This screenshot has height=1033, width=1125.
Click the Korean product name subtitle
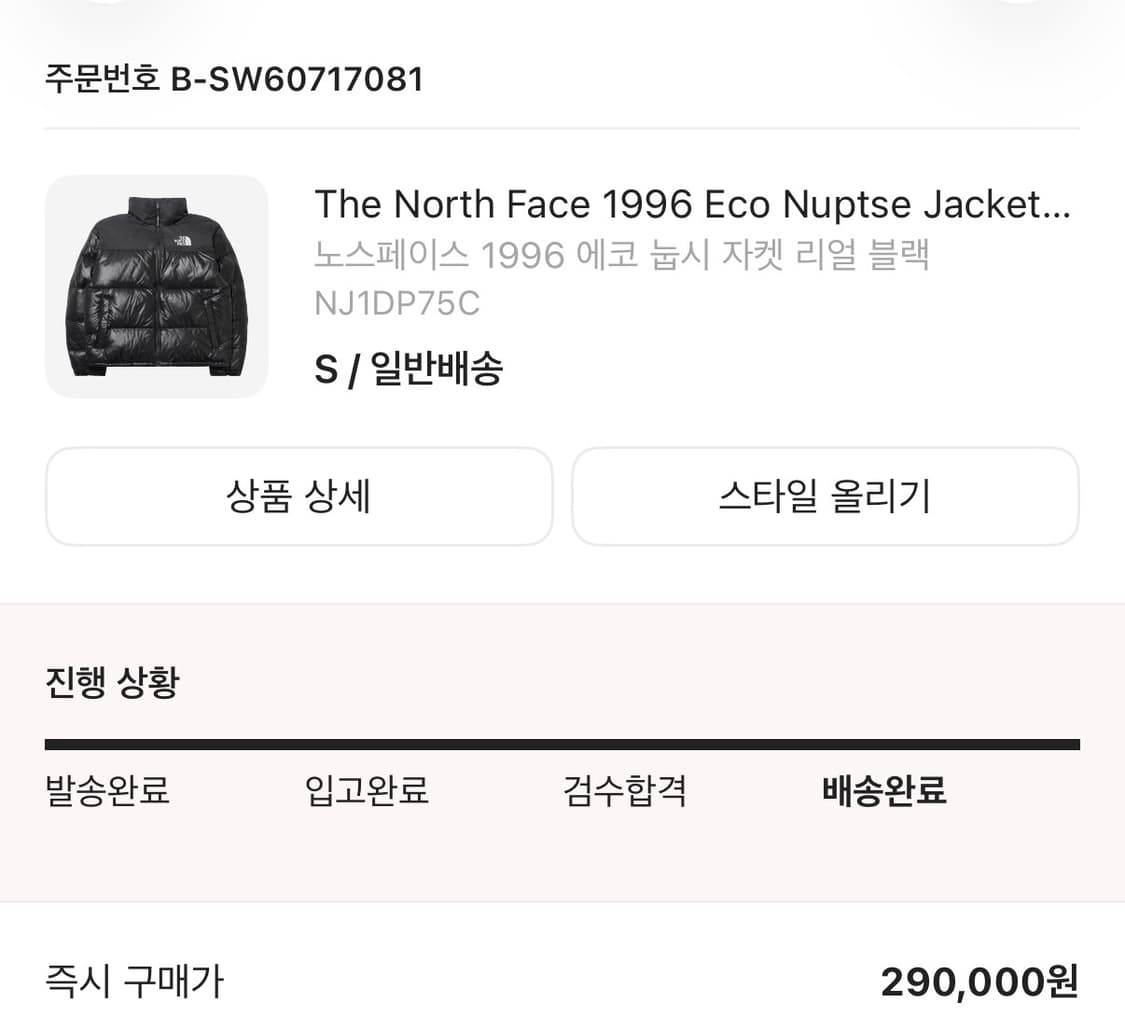point(622,255)
